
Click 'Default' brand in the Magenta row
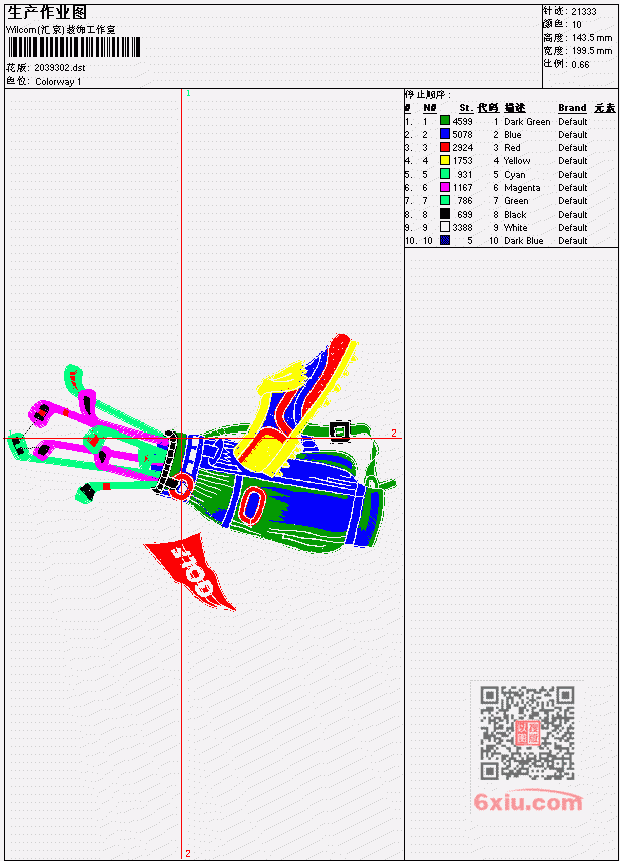(x=573, y=188)
